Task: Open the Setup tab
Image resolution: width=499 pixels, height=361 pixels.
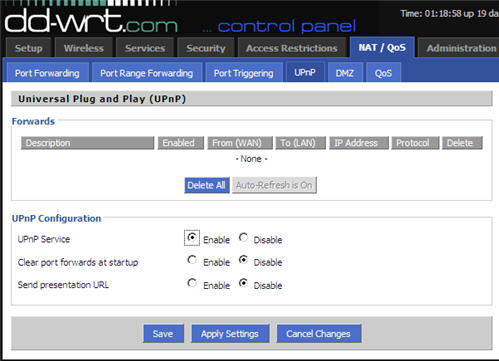Action: 29,48
